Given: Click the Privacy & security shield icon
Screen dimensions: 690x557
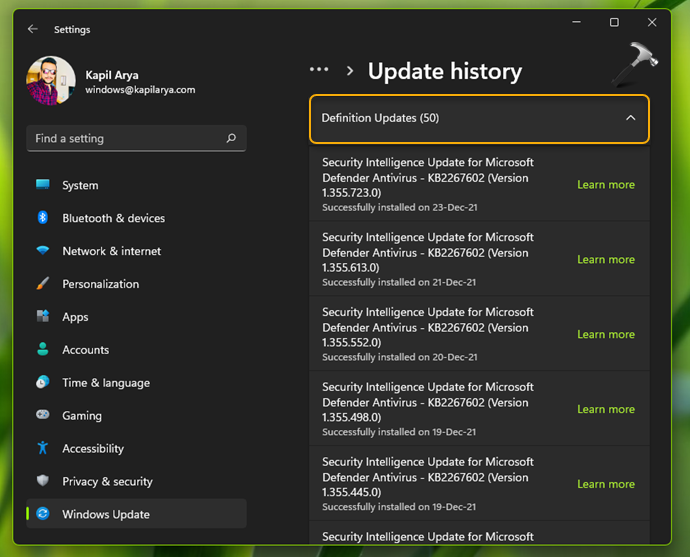Looking at the screenshot, I should (x=43, y=481).
